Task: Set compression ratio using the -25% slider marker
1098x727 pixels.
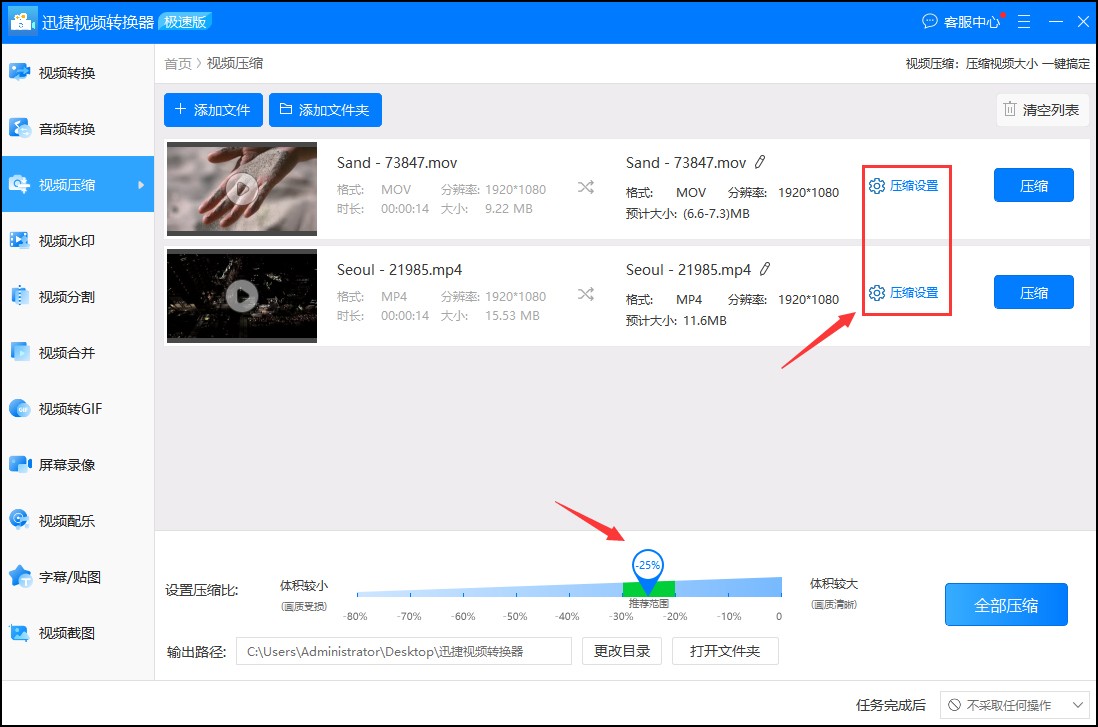Action: pos(646,565)
